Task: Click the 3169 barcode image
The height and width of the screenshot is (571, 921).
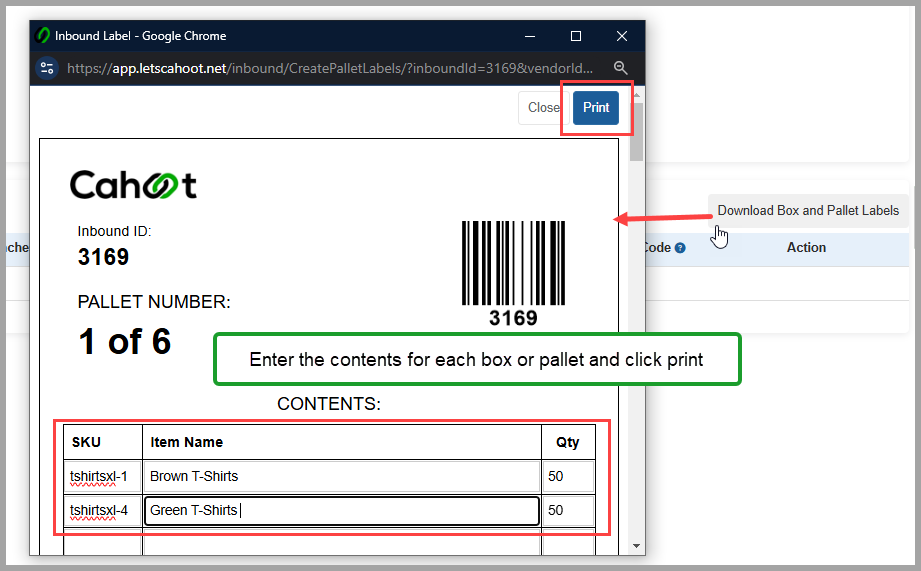Action: (513, 263)
